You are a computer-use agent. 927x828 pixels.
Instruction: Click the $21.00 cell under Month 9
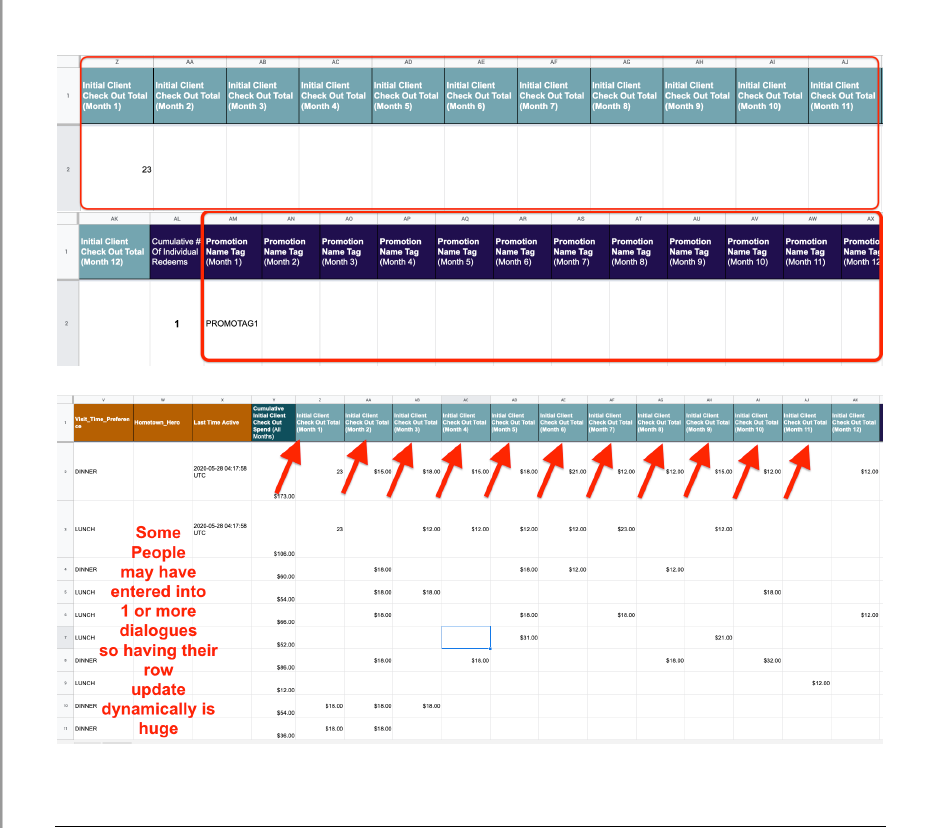pyautogui.click(x=709, y=638)
